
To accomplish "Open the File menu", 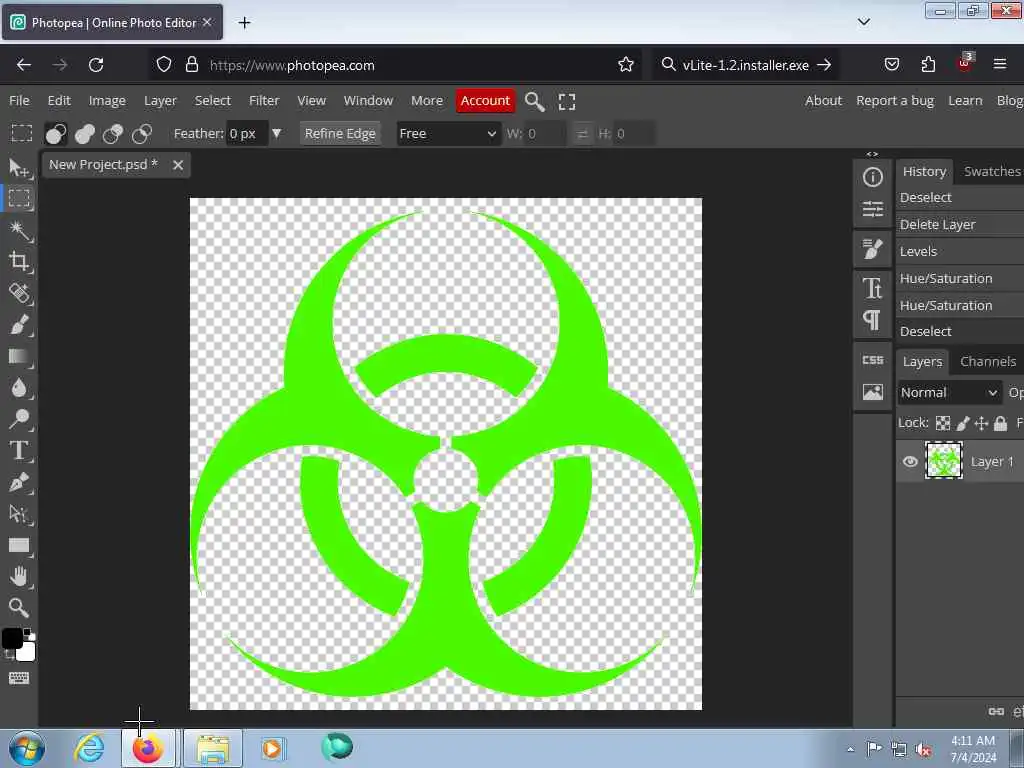I will (19, 101).
